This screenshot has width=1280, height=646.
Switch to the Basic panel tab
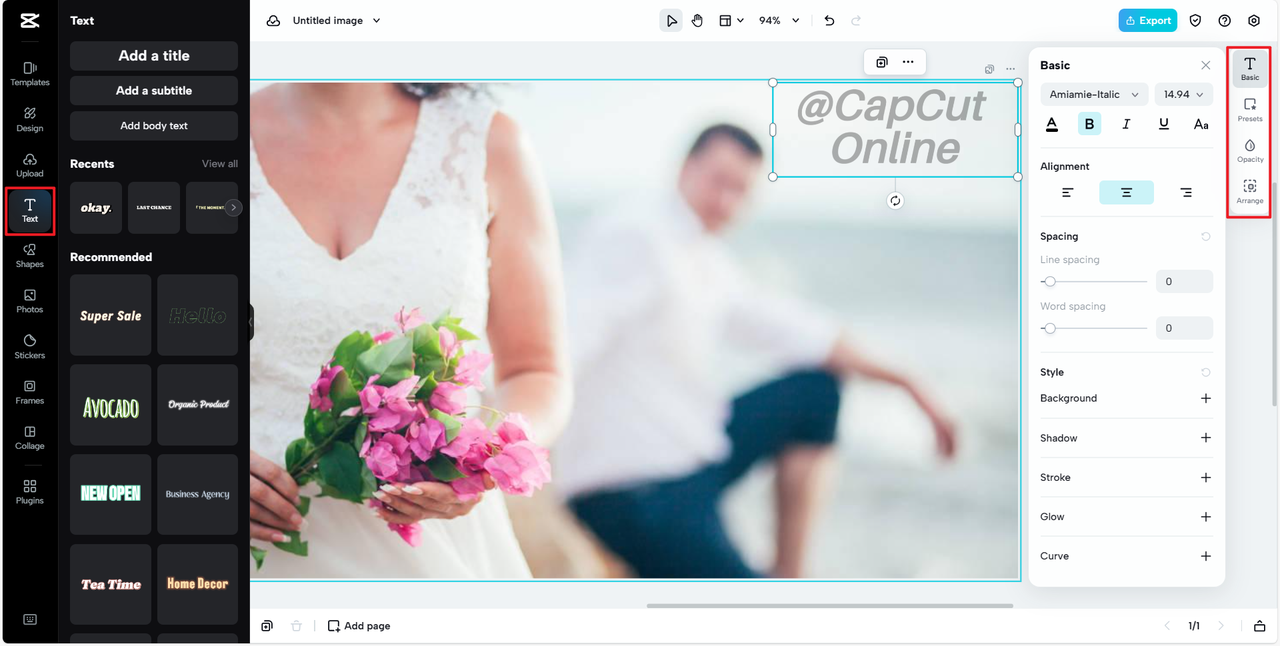(1250, 69)
